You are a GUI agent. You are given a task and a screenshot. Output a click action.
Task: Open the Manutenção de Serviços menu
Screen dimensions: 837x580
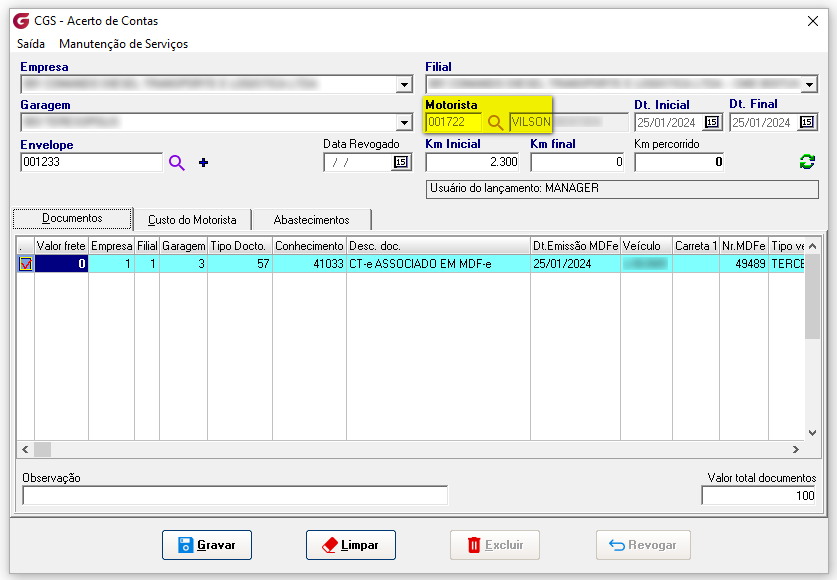[123, 44]
